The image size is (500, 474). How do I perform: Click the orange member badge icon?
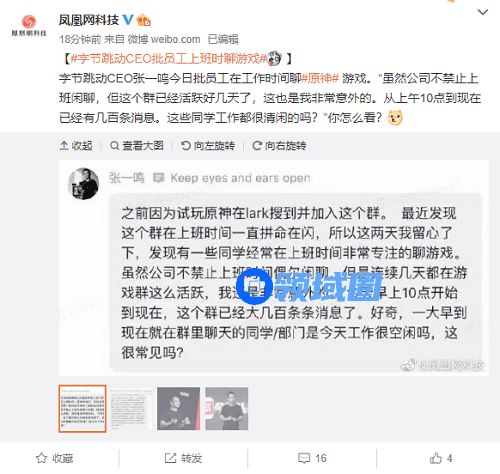tap(144, 20)
